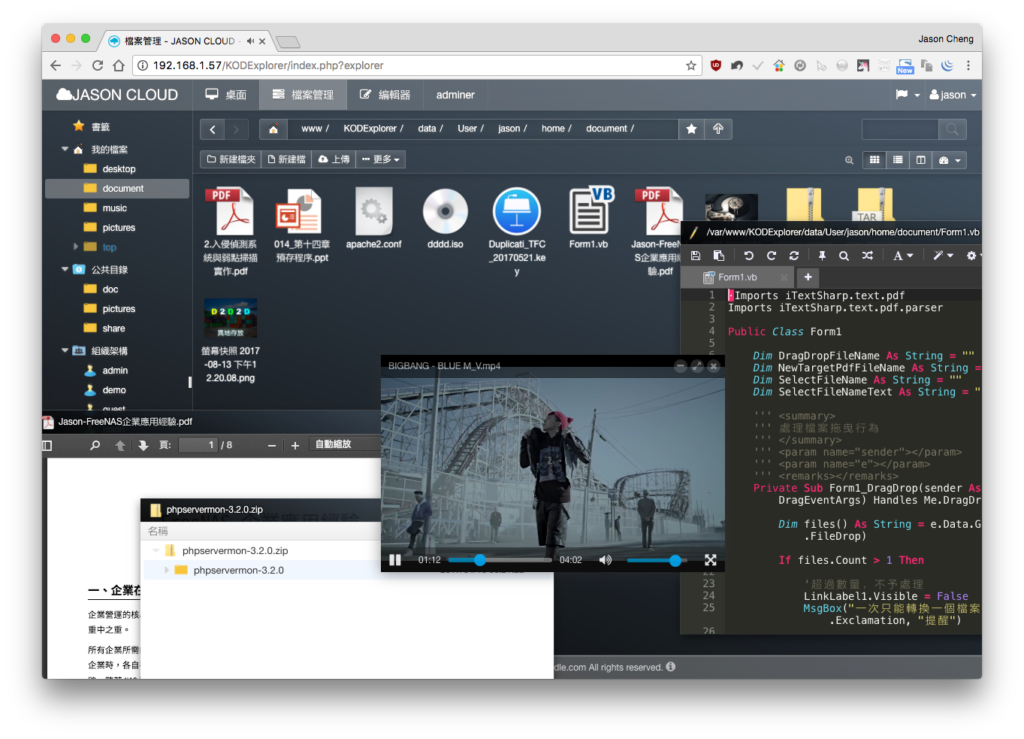Collapse the 公共目錄 tree node
This screenshot has height=739, width=1024.
coord(65,269)
